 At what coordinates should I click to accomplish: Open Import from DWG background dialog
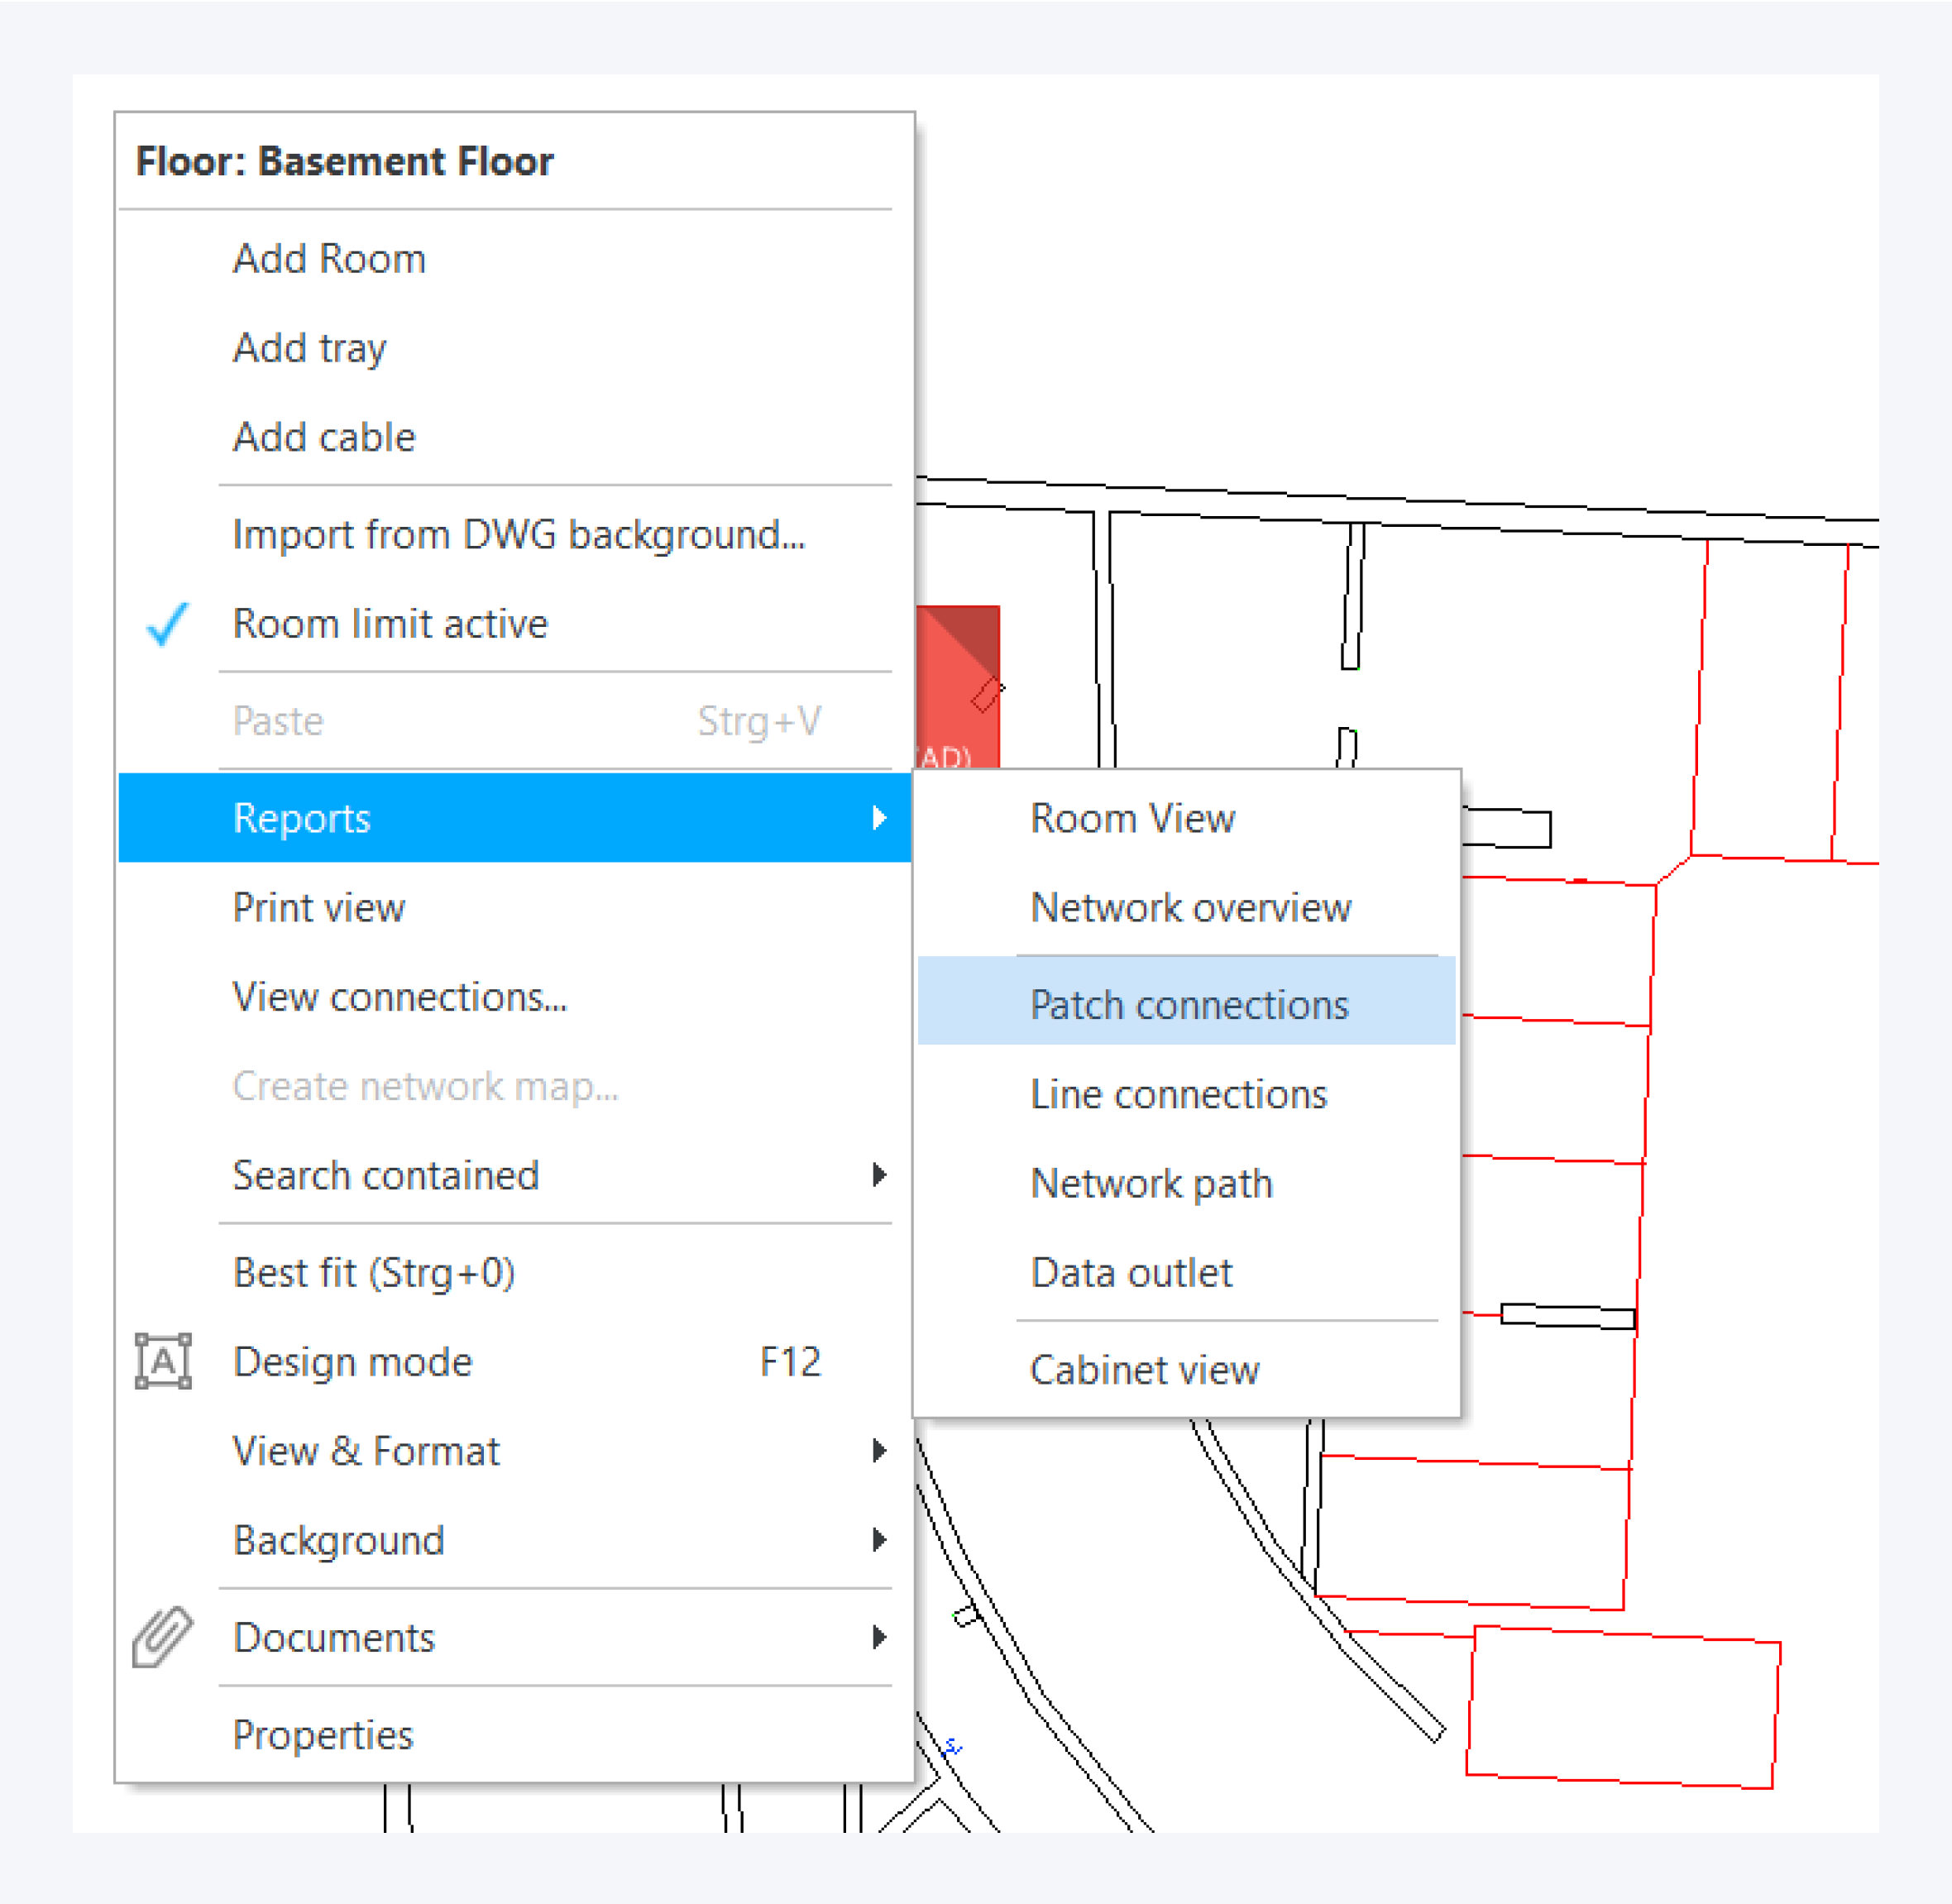point(518,534)
